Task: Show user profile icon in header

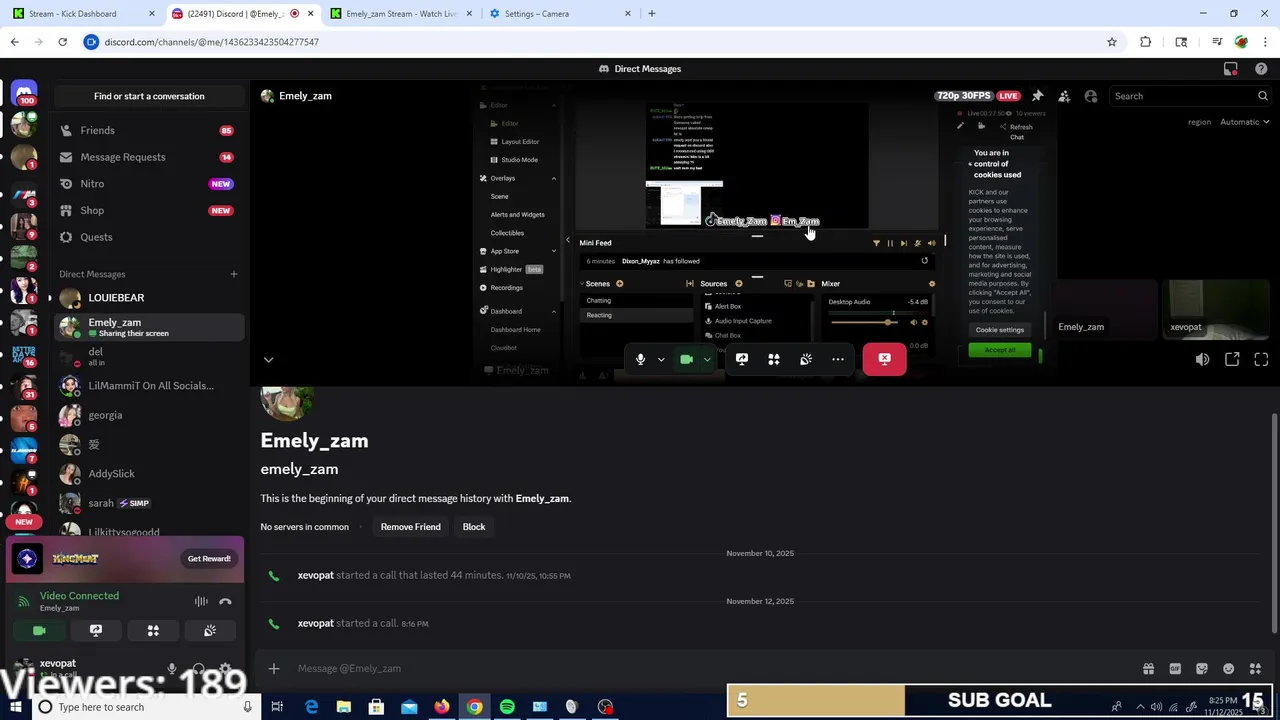Action: tap(1091, 96)
